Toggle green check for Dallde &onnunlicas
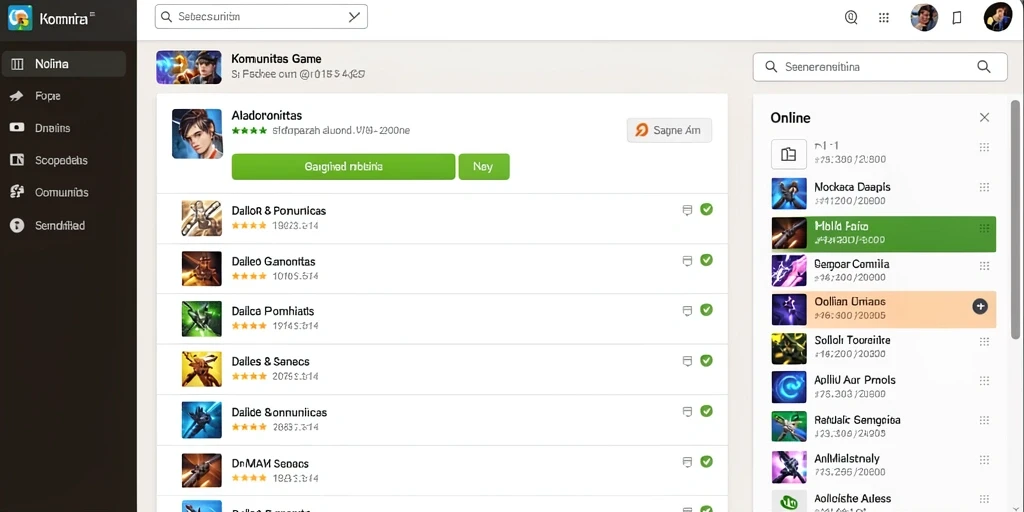Screen dimensions: 1024x512 point(706,411)
